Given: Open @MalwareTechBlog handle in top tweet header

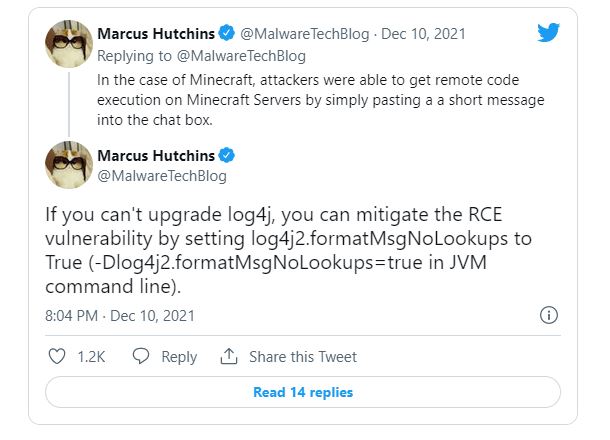Looking at the screenshot, I should (305, 34).
